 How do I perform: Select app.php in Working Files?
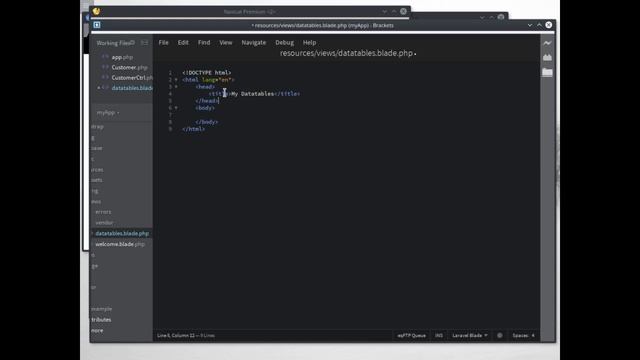click(122, 57)
